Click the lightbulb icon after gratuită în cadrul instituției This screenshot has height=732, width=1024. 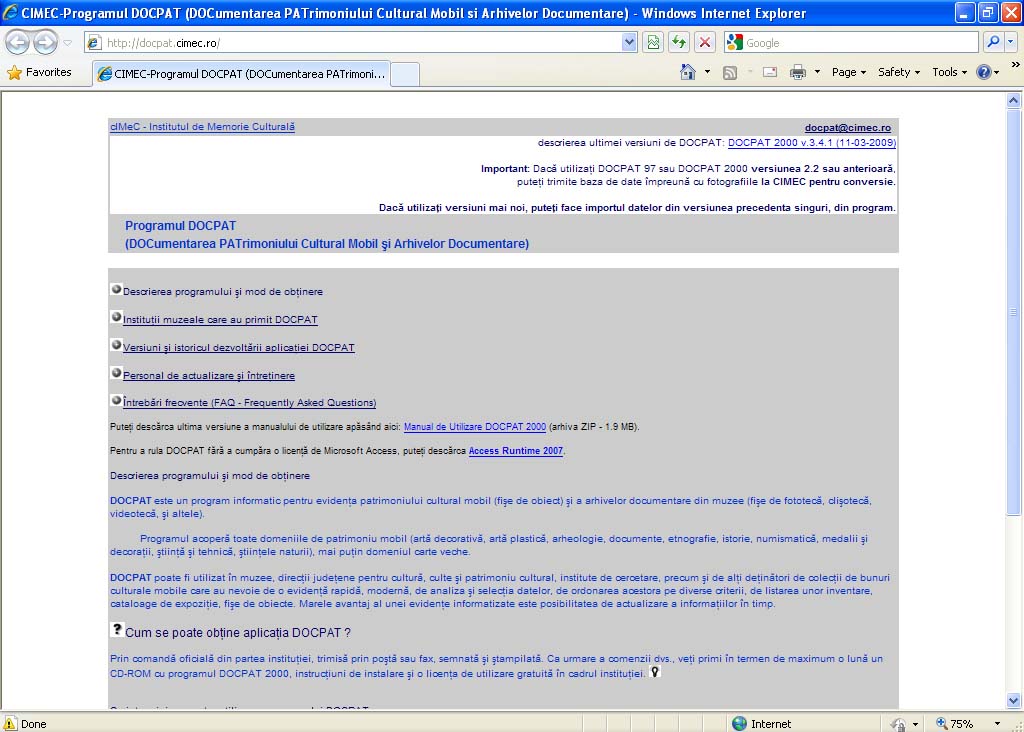click(654, 672)
